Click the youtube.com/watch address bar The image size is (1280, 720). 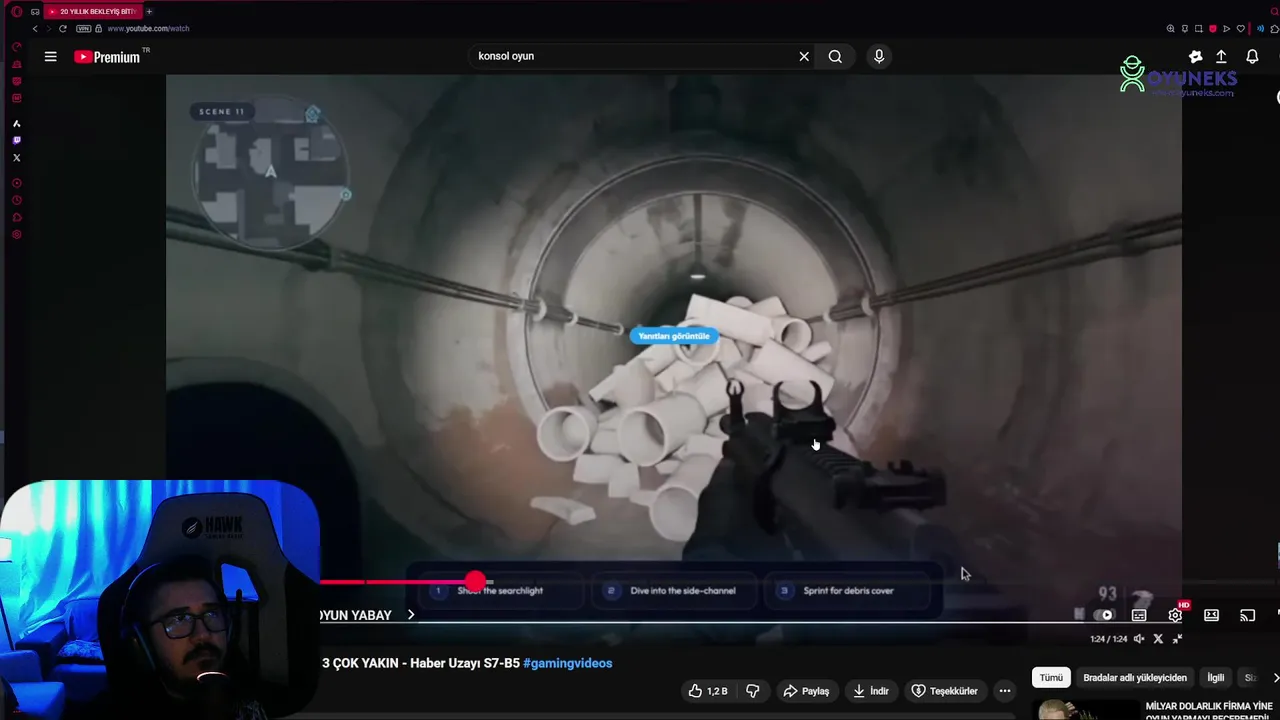(148, 28)
